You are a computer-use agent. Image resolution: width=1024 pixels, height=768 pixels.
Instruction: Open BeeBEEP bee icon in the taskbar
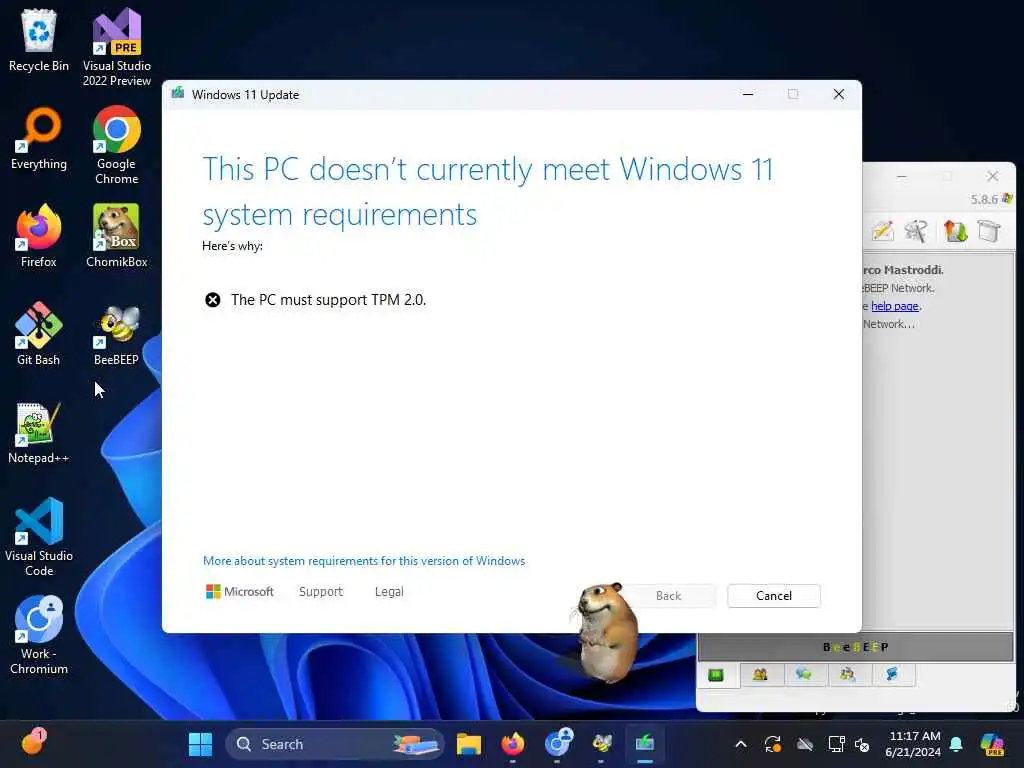[601, 744]
